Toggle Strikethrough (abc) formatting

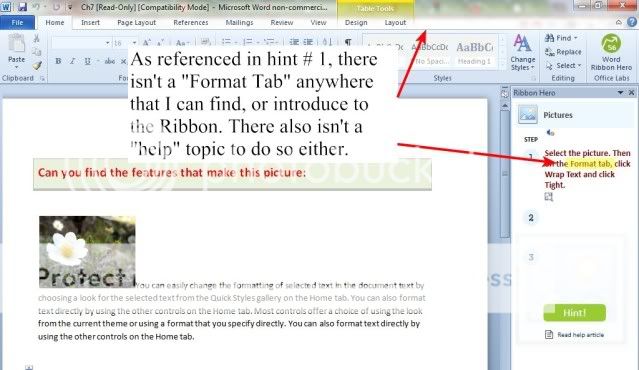pos(109,61)
